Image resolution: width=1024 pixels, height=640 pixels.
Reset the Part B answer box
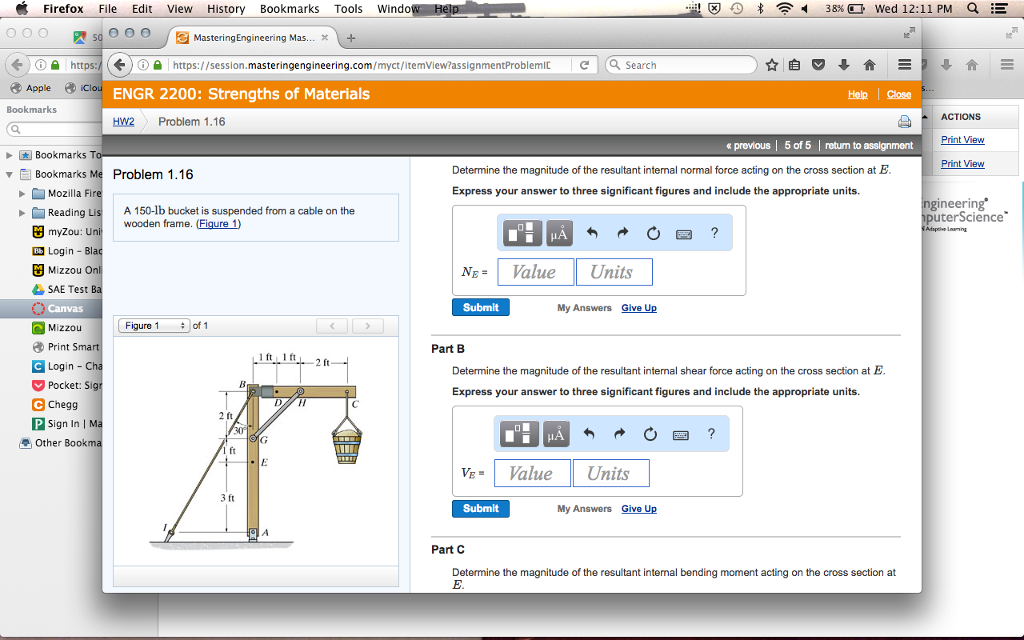tap(650, 434)
